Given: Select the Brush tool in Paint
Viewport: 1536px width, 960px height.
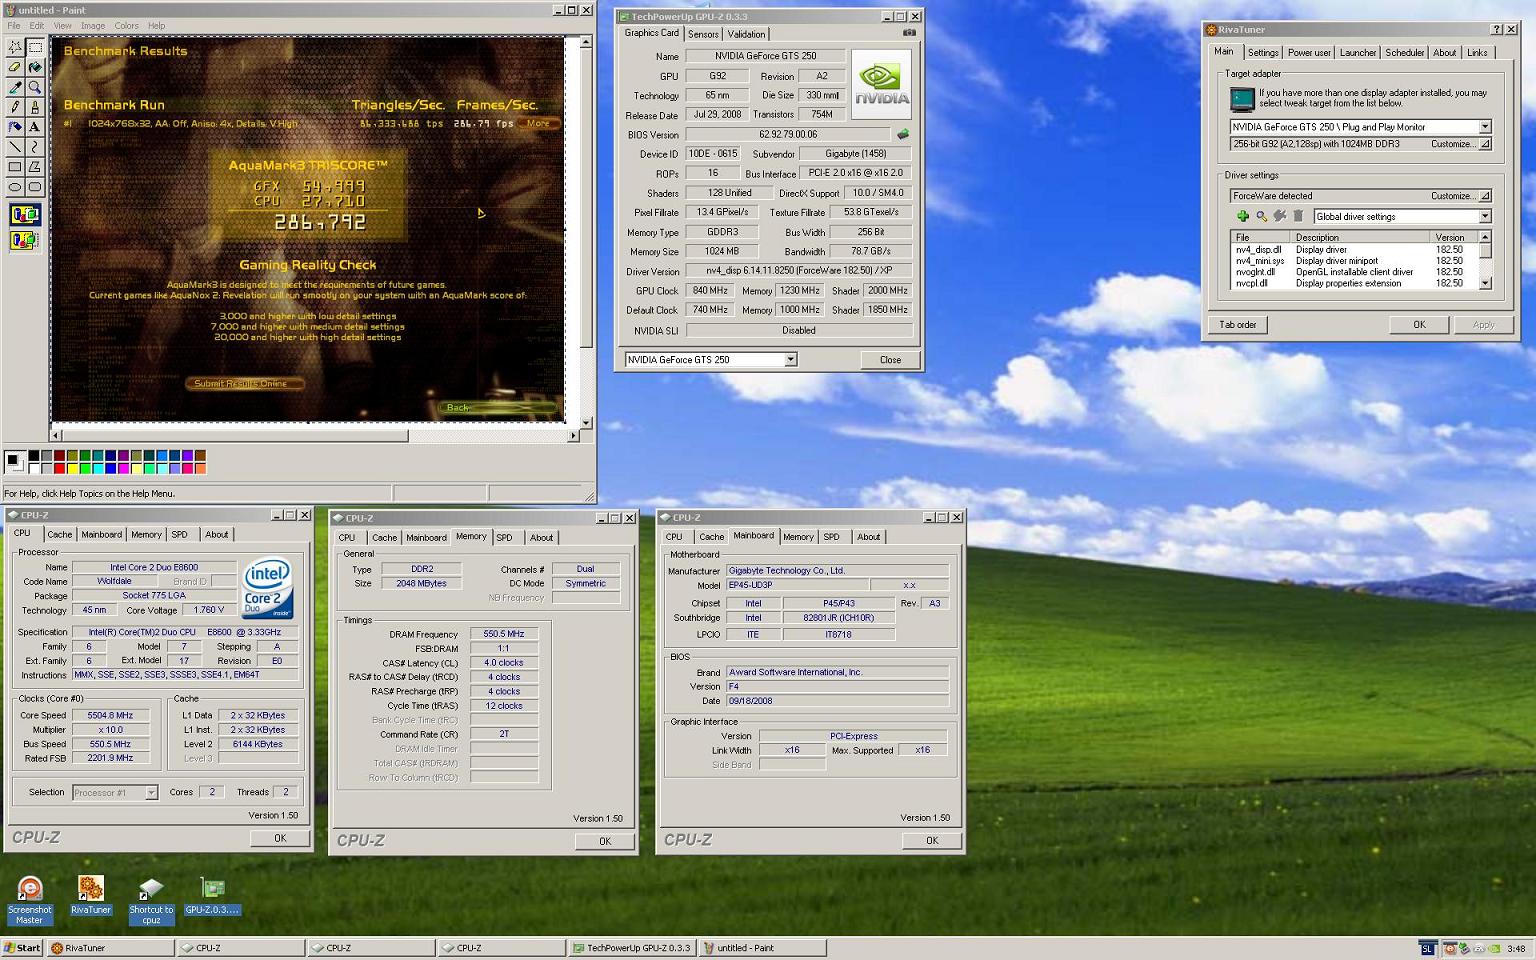Looking at the screenshot, I should pos(35,107).
